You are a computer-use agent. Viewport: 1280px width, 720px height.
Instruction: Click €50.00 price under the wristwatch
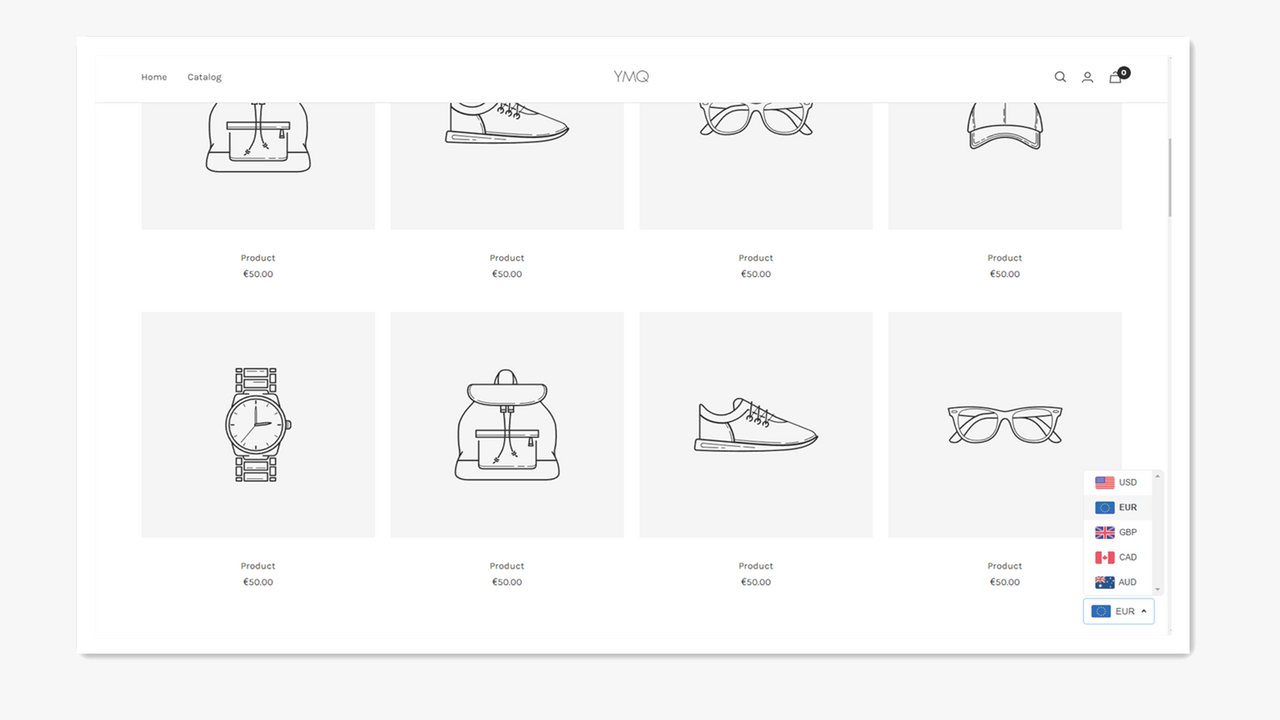click(x=258, y=582)
